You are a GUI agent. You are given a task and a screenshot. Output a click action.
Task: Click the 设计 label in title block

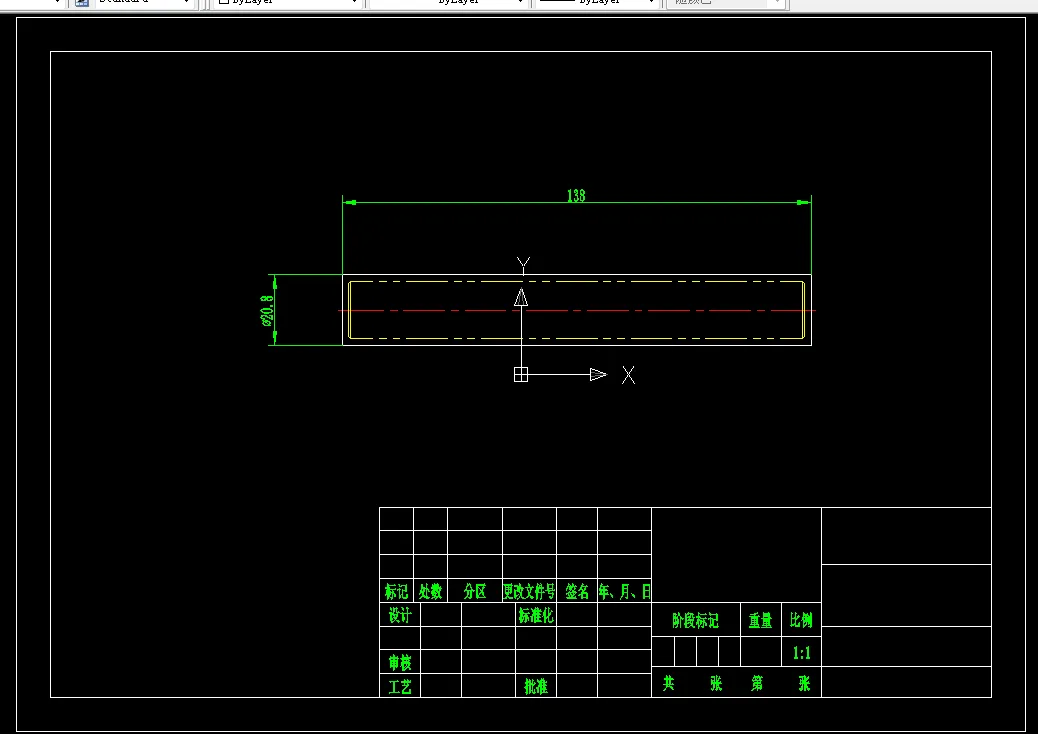400,616
